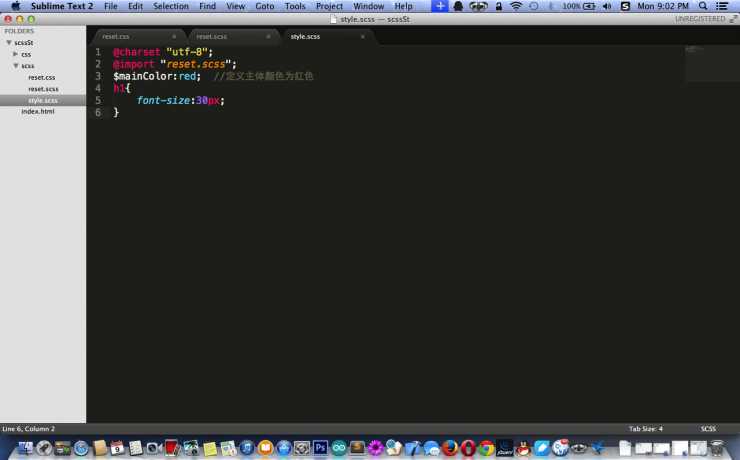Open reset.css in sidebar
Image resolution: width=740 pixels, height=460 pixels.
[x=42, y=77]
